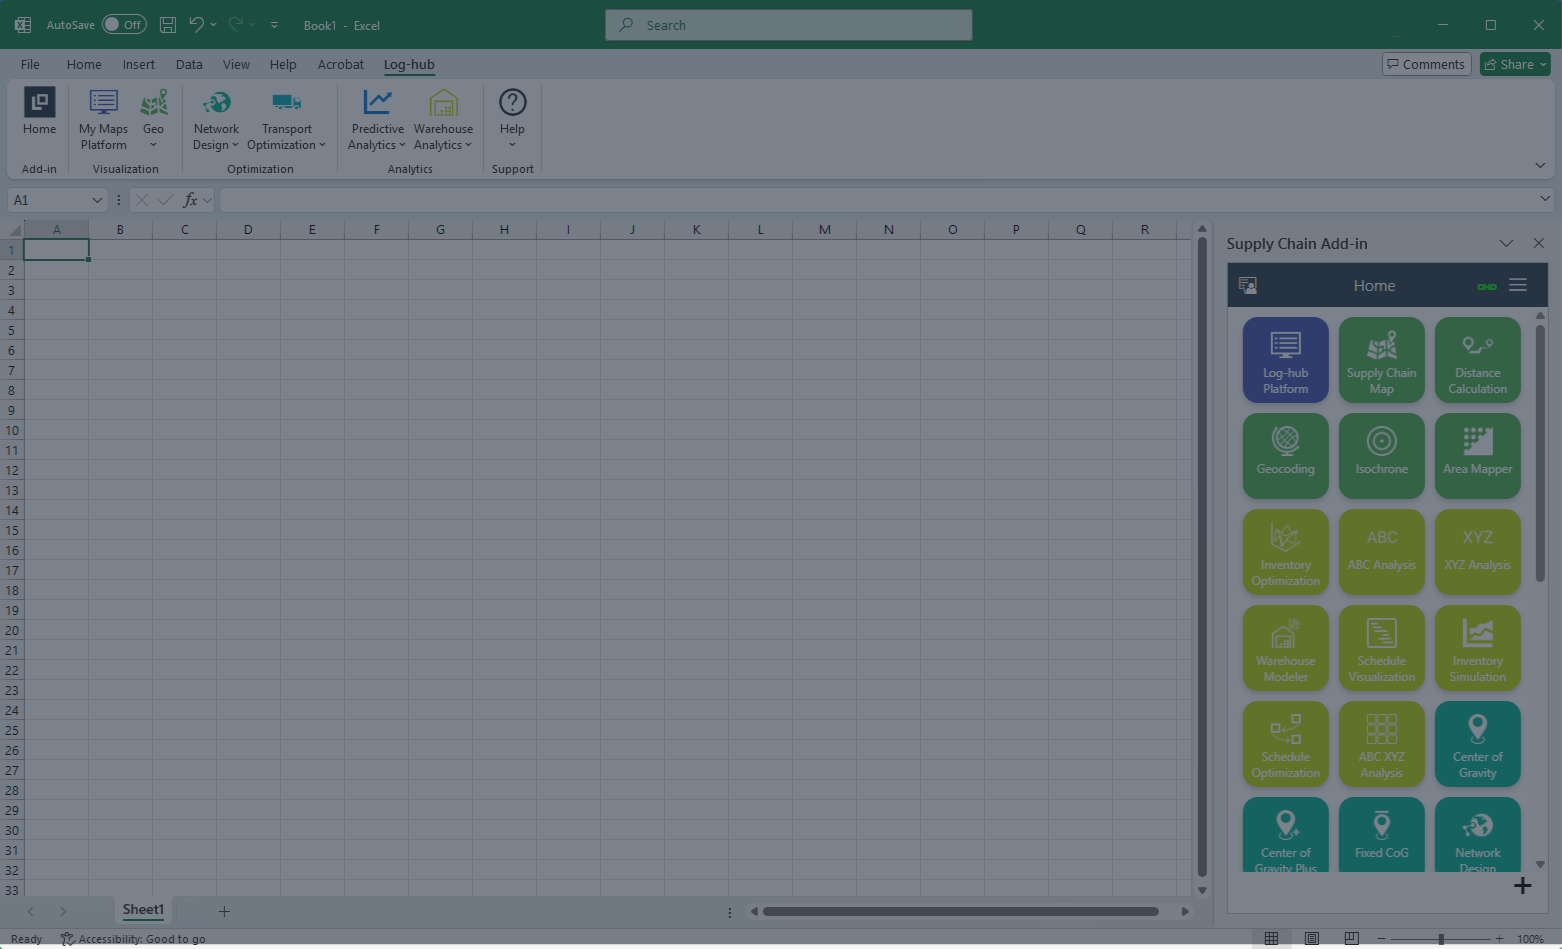Open Customize Quick Access Toolbar dropdown

coord(274,25)
